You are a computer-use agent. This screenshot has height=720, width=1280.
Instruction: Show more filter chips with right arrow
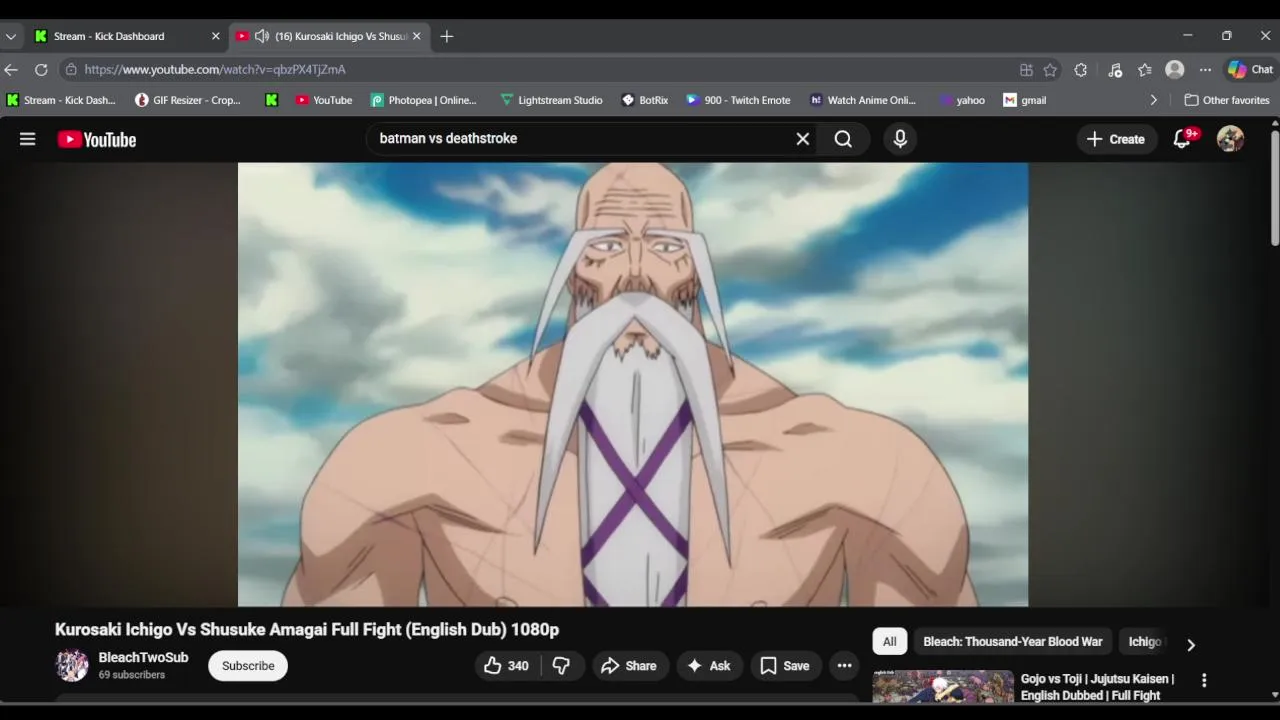(x=1190, y=645)
